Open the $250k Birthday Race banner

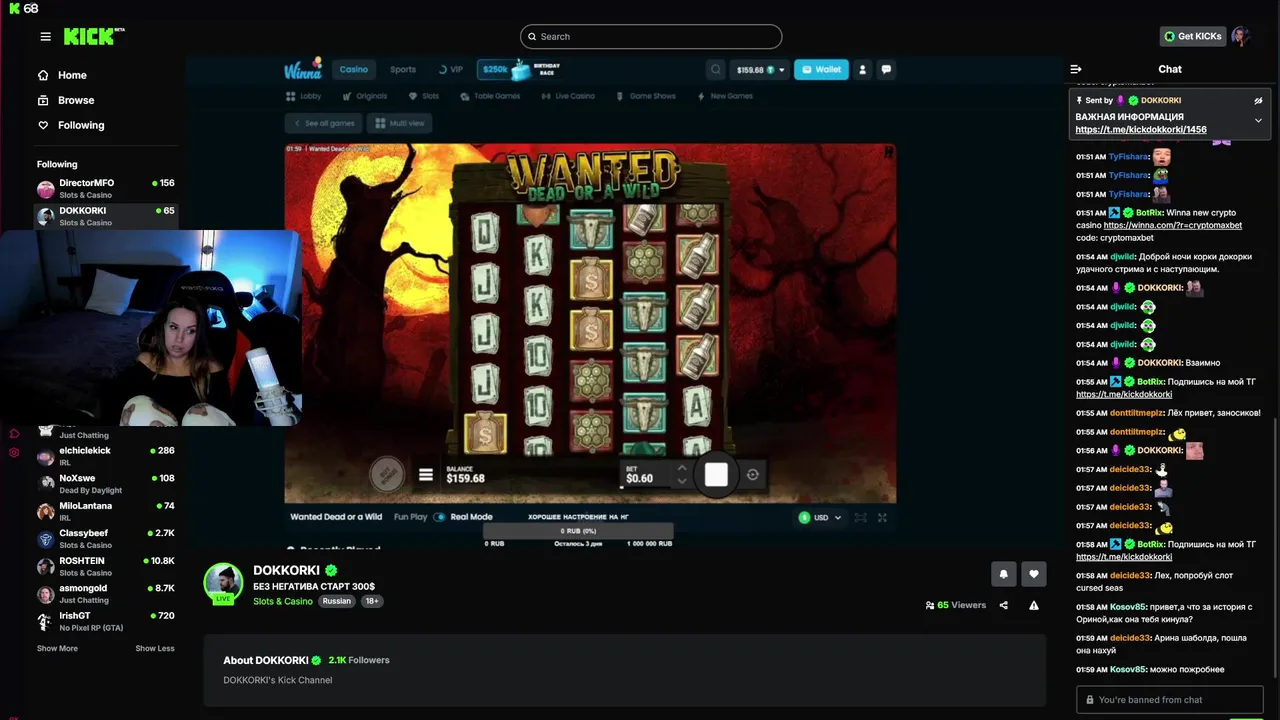click(x=520, y=69)
